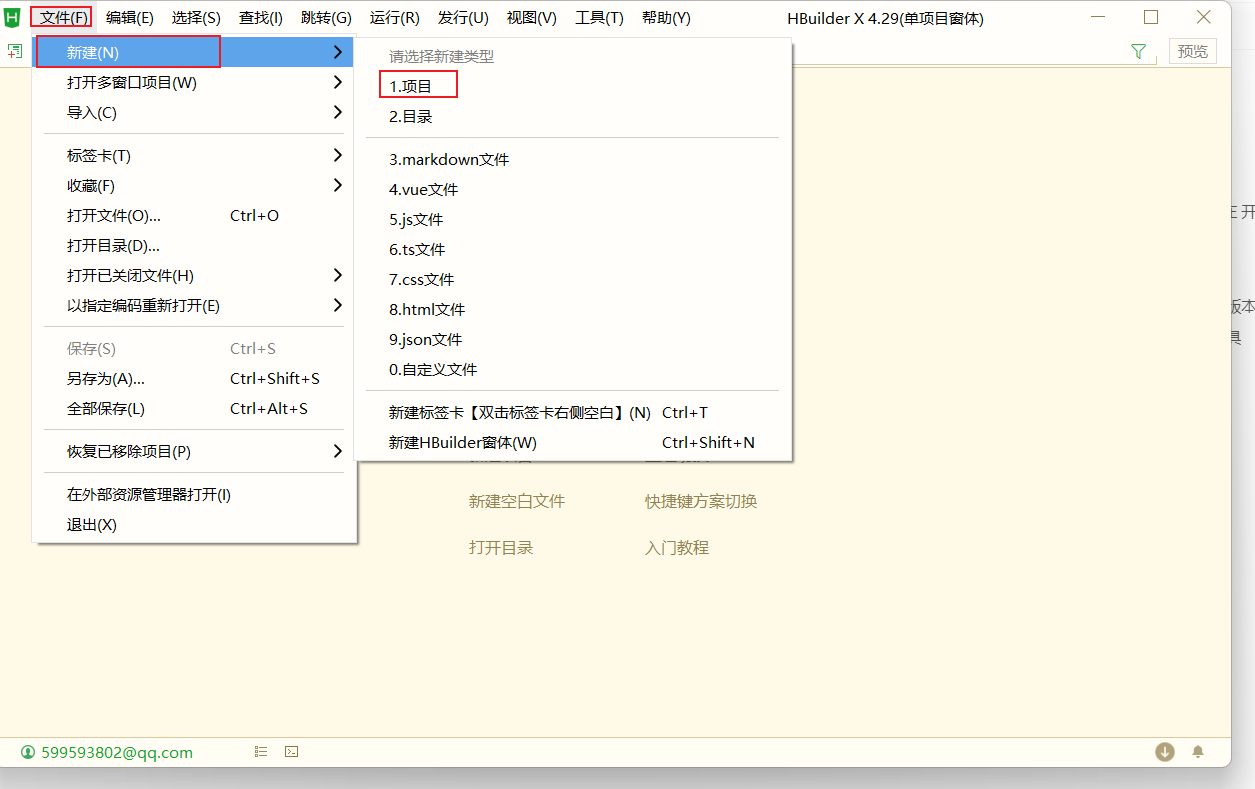This screenshot has width=1255, height=789.
Task: Select 新建标签卡 (Ctrl+T) entry
Action: pos(573,412)
